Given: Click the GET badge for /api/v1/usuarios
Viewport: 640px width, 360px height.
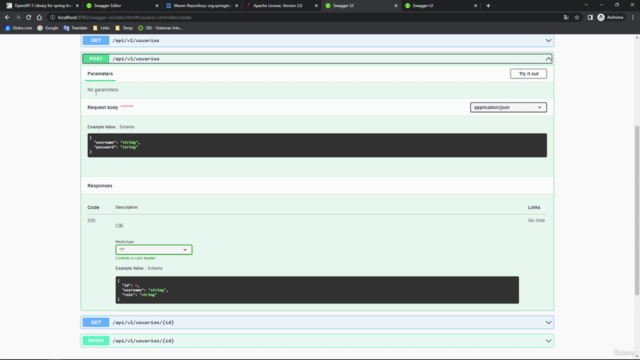Looking at the screenshot, I should pos(96,40).
